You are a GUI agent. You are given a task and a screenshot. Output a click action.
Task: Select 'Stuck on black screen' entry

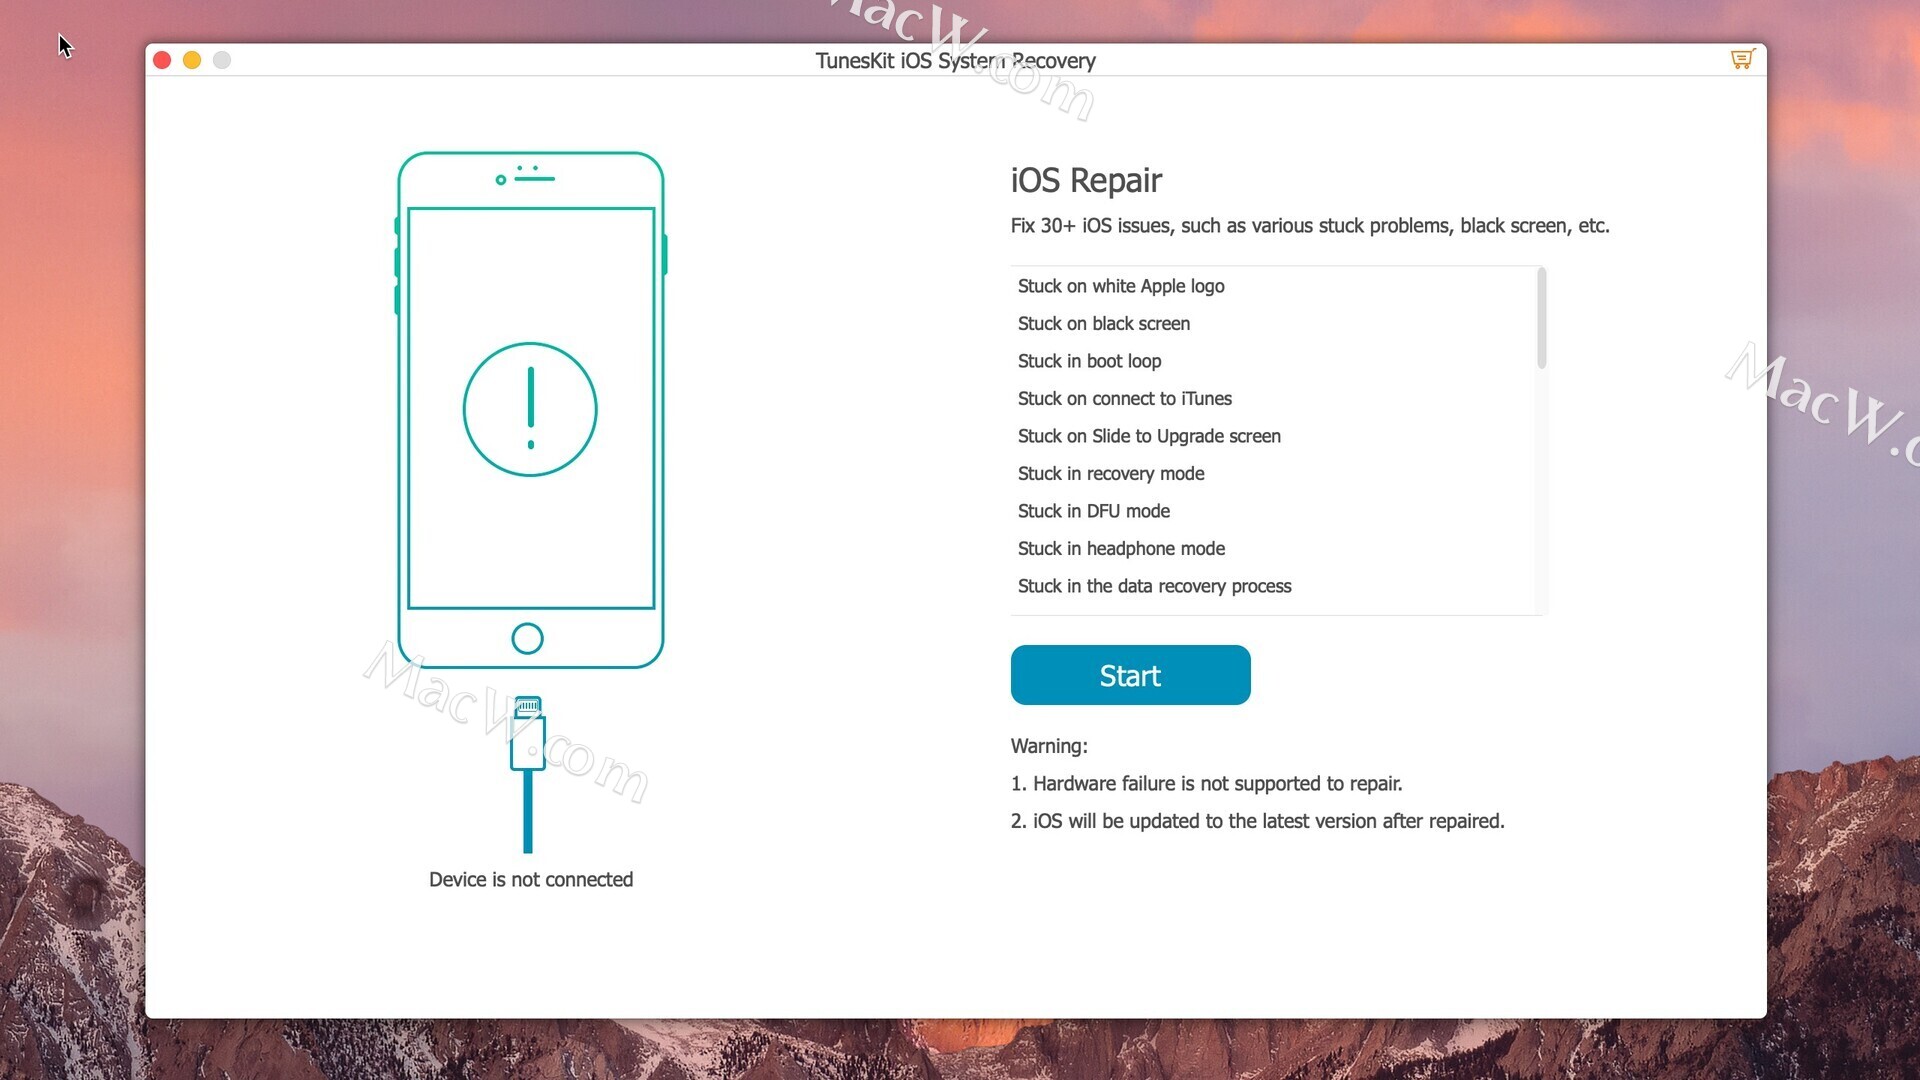(x=1104, y=324)
